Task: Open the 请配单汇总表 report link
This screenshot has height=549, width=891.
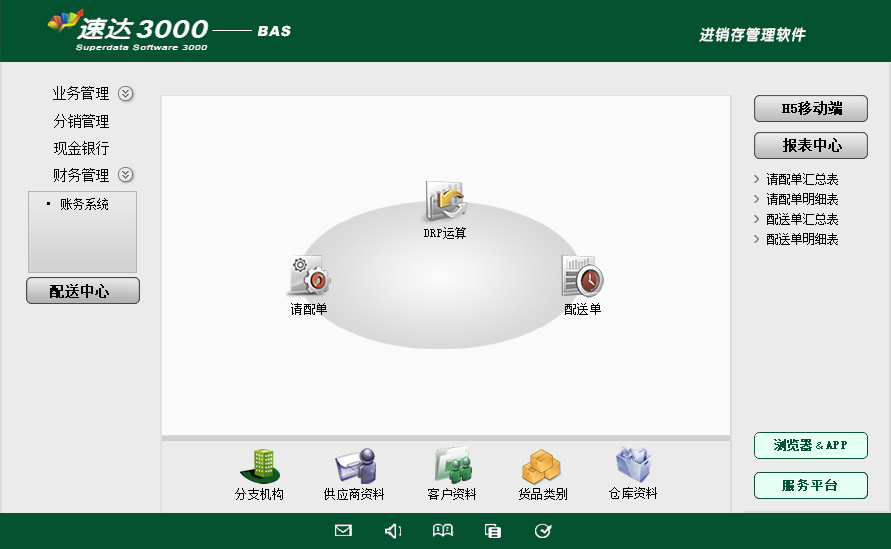Action: [x=802, y=180]
